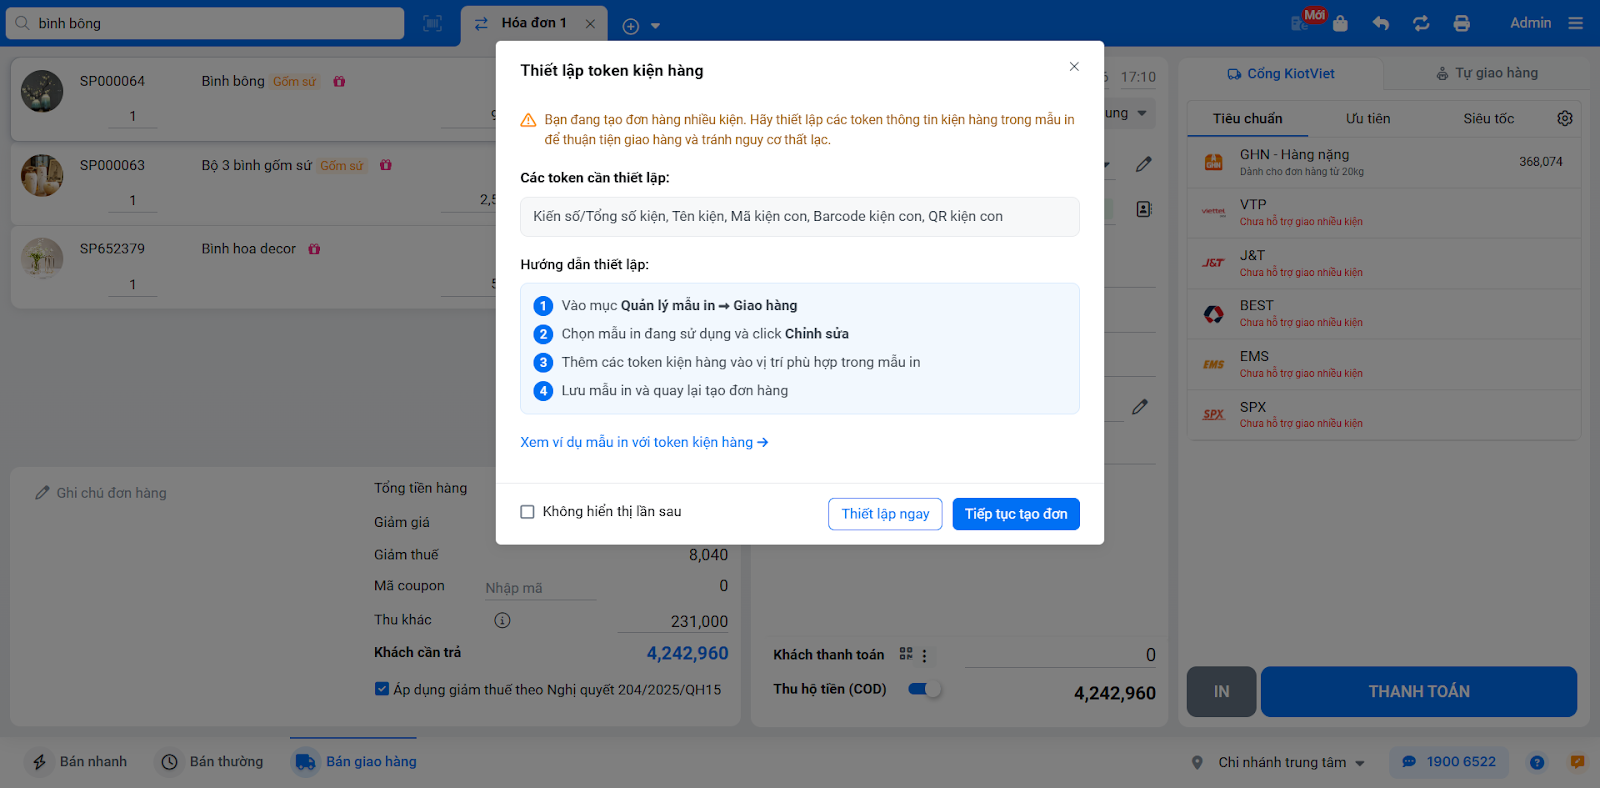Open the token sample print template link
This screenshot has width=1600, height=788.
click(644, 442)
